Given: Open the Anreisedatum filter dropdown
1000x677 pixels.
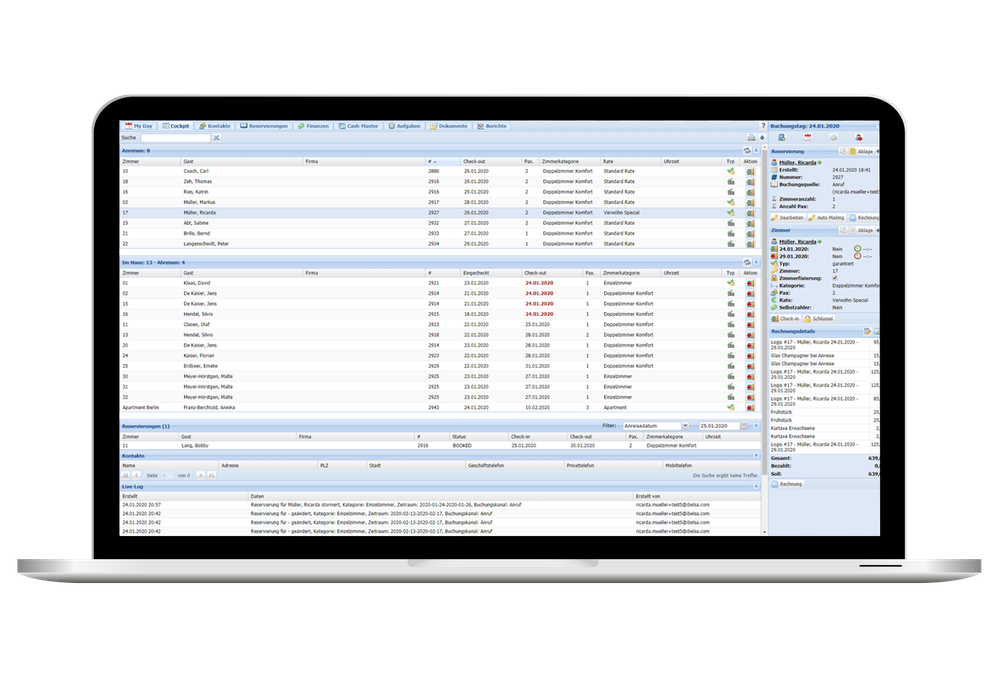Looking at the screenshot, I should coord(686,426).
